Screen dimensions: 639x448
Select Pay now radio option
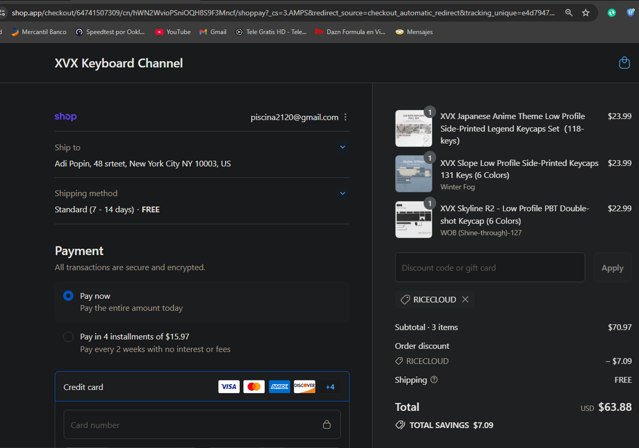68,296
